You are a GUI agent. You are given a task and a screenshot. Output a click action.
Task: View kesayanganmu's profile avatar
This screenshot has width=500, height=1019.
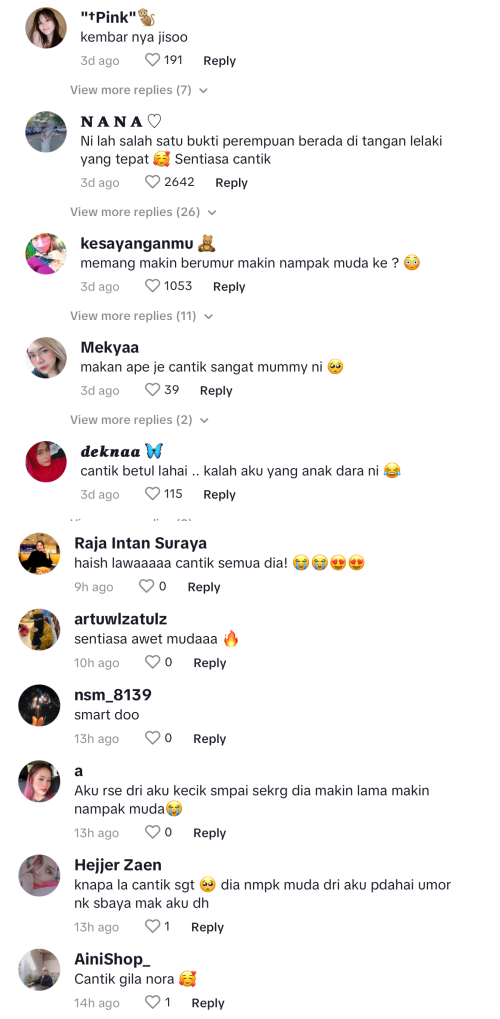46,254
